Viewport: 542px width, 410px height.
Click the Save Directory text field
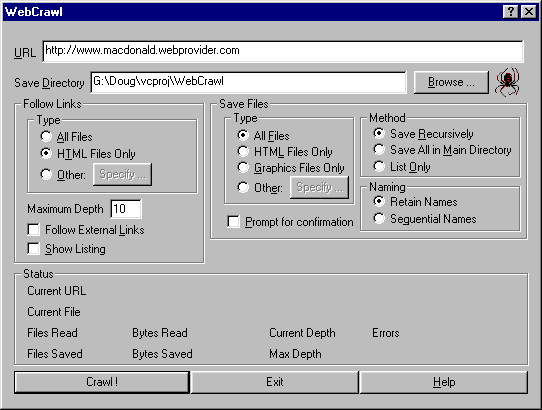(248, 82)
